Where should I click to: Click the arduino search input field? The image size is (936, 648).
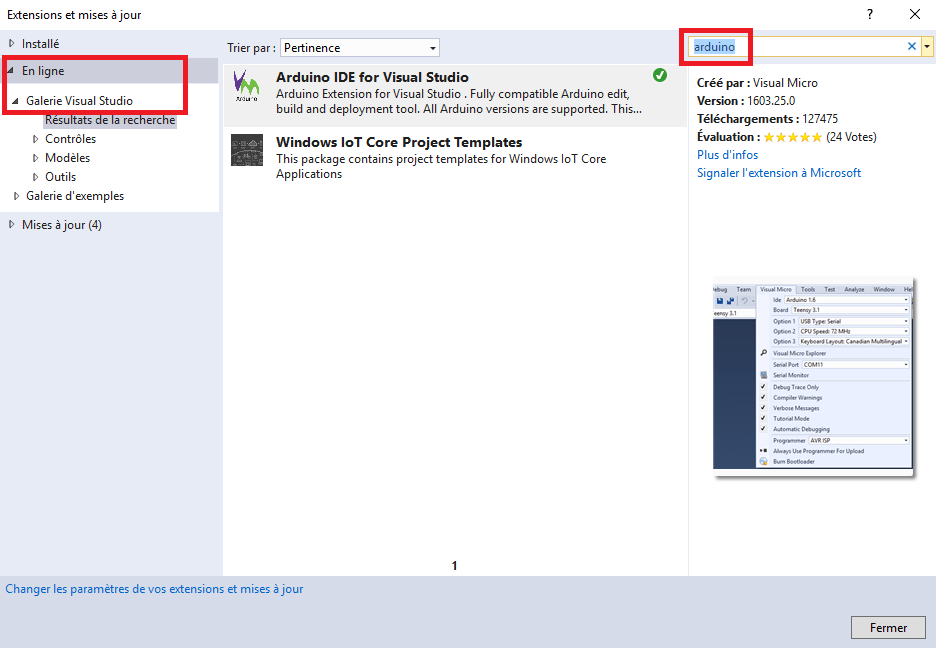797,46
